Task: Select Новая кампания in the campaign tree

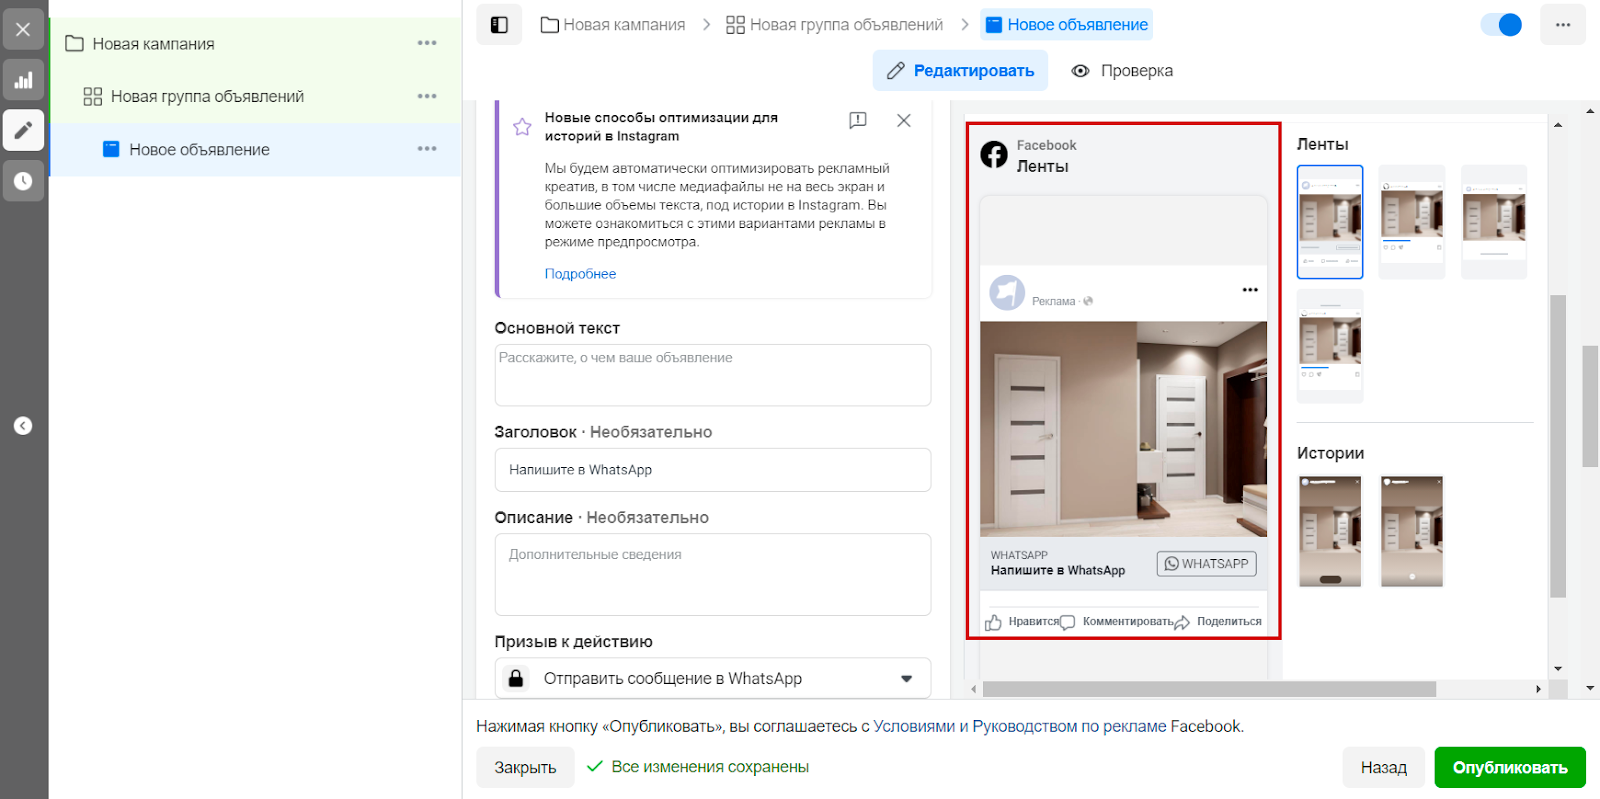Action: pos(153,44)
